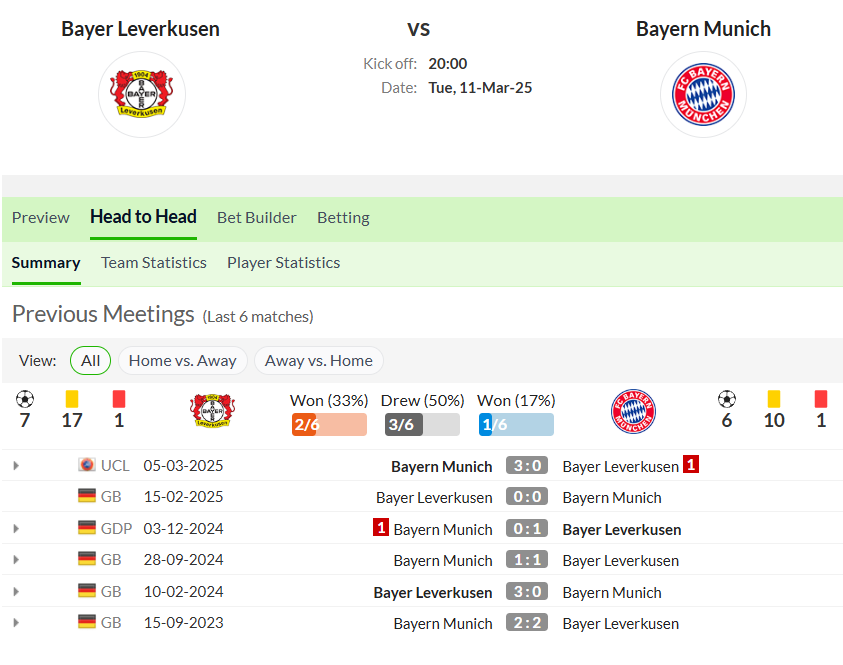Expand the 15-09-2023 match details
This screenshot has height=665, width=843.
(16, 623)
